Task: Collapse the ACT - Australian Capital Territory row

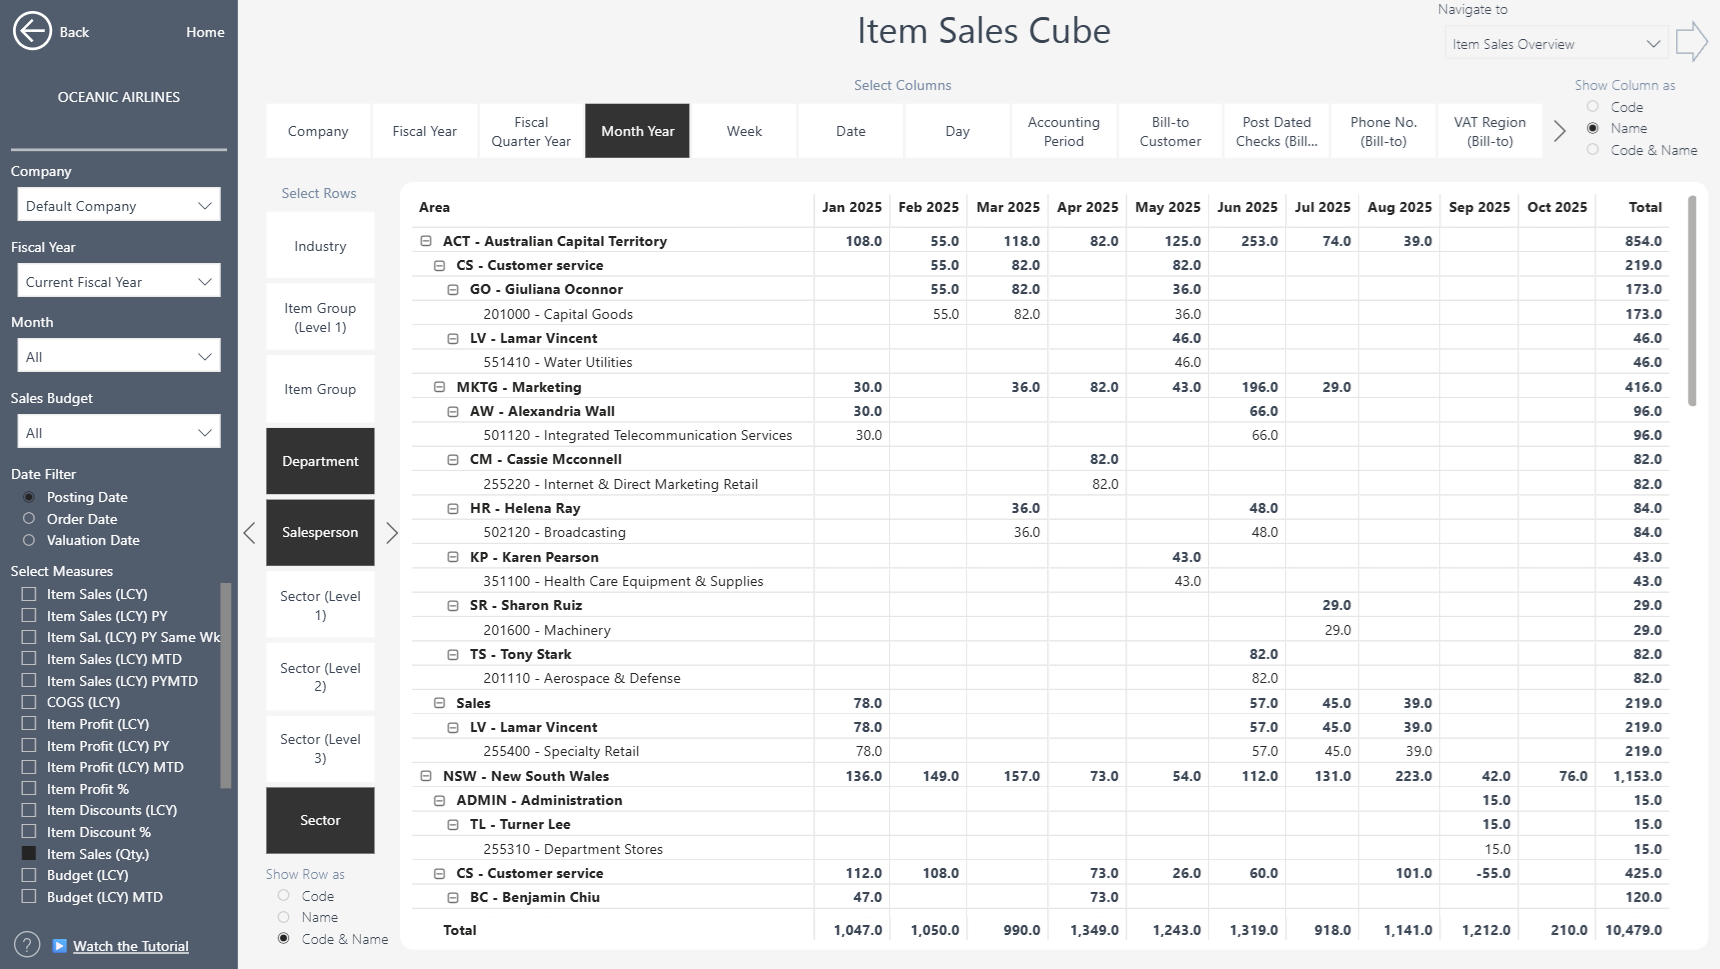Action: [426, 241]
